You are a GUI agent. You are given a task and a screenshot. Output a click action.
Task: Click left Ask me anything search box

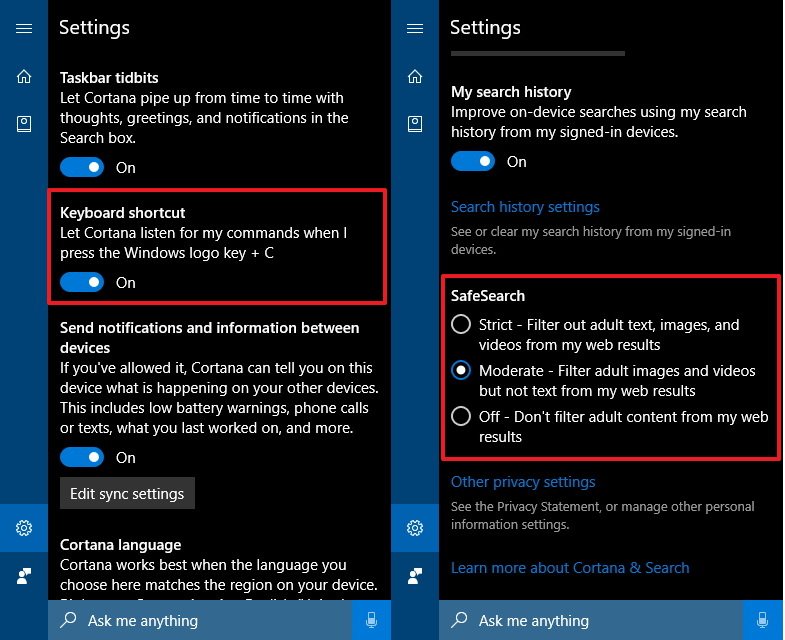click(200, 621)
